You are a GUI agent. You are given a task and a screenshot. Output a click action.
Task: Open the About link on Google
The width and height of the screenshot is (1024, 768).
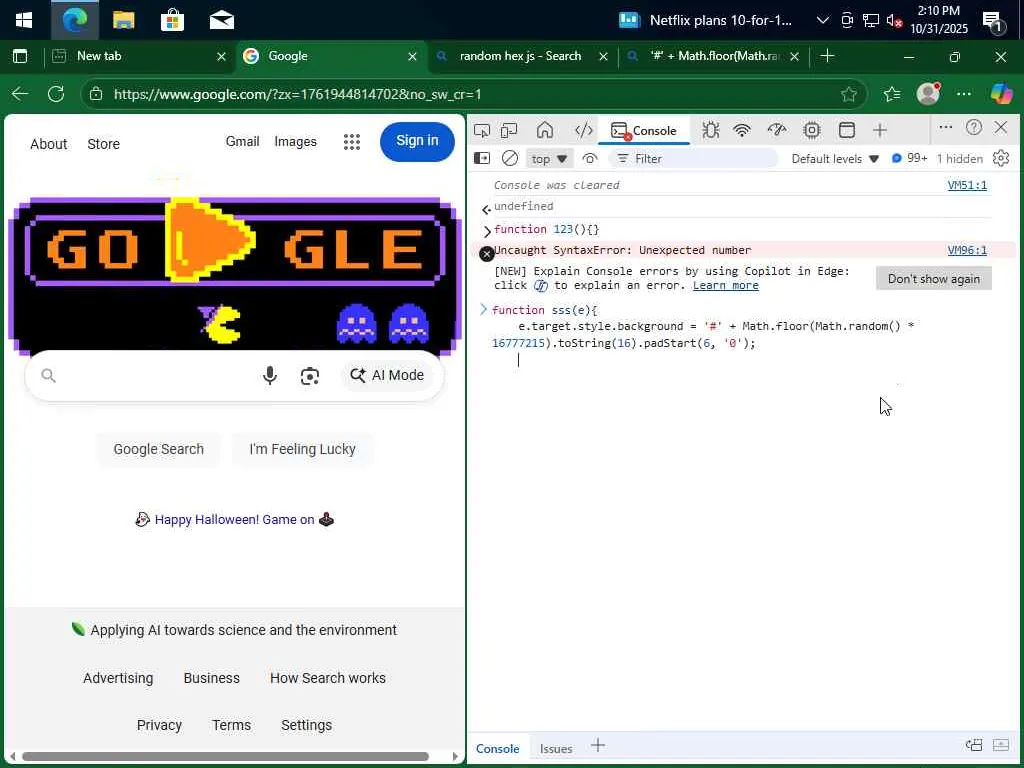48,144
